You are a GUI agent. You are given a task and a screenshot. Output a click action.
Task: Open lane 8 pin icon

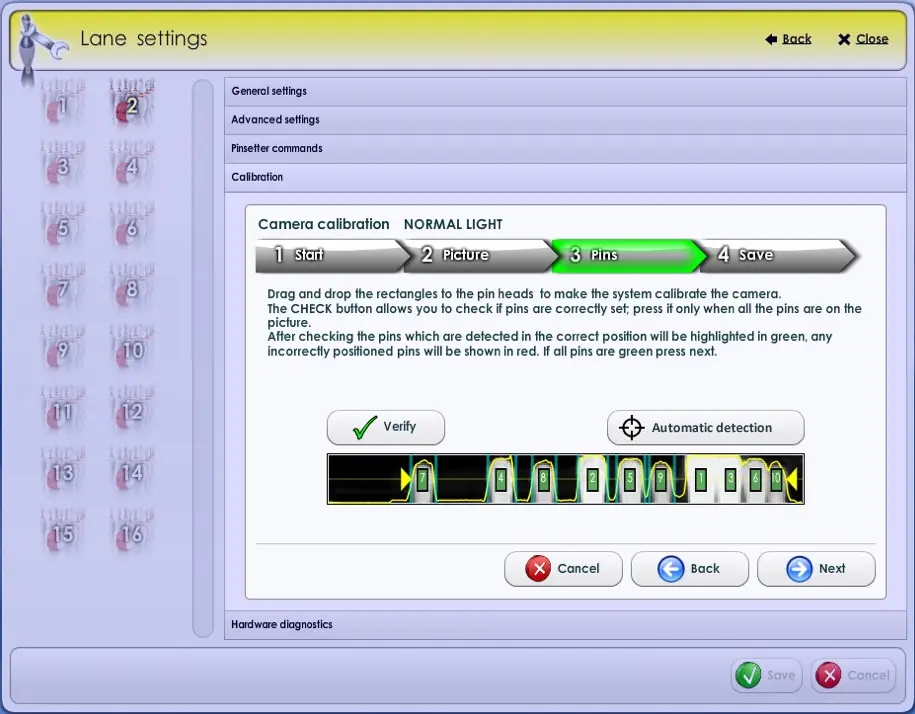coord(131,287)
